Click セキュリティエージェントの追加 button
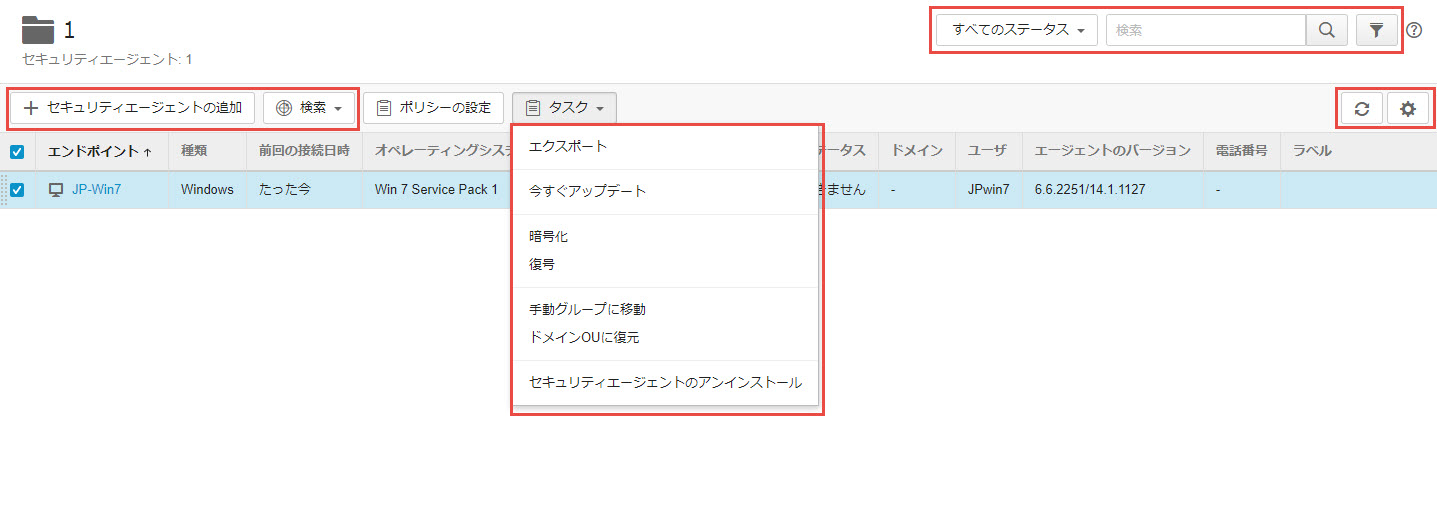 click(x=132, y=108)
